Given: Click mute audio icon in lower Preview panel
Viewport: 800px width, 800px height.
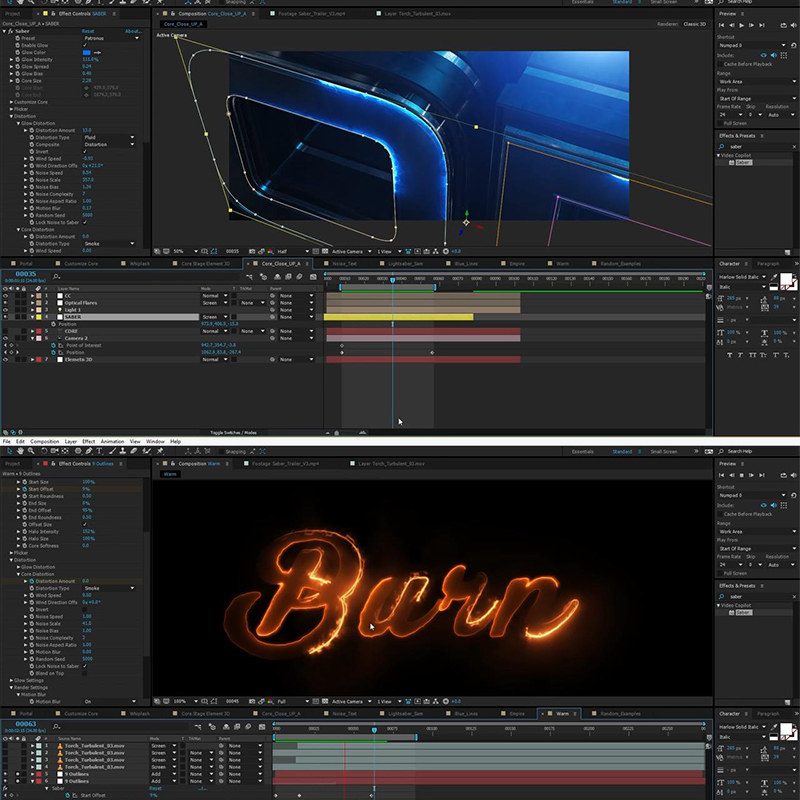Looking at the screenshot, I should pyautogui.click(x=793, y=475).
